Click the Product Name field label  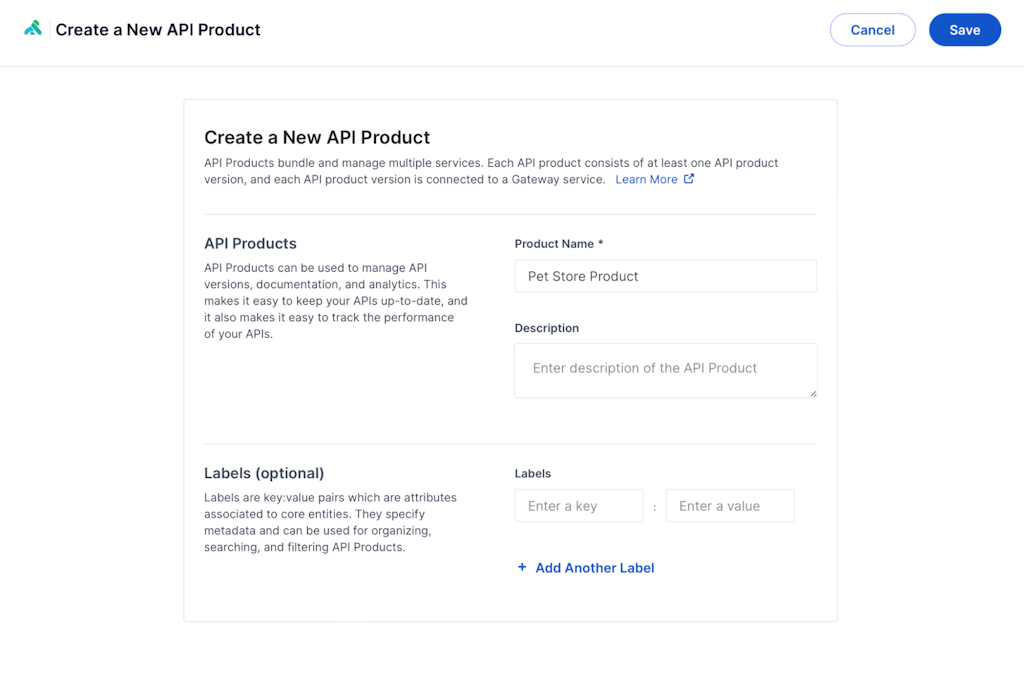tap(558, 244)
